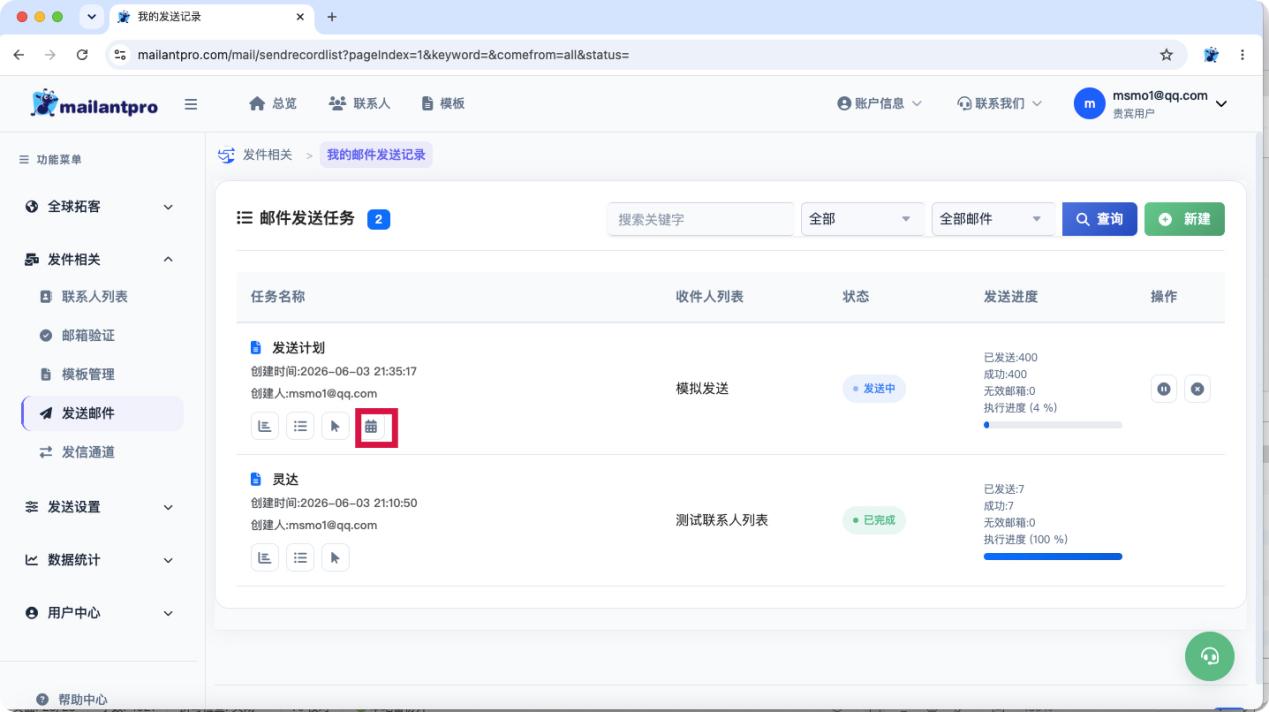1269x712 pixels.
Task: Reload the page
Action: click(82, 55)
